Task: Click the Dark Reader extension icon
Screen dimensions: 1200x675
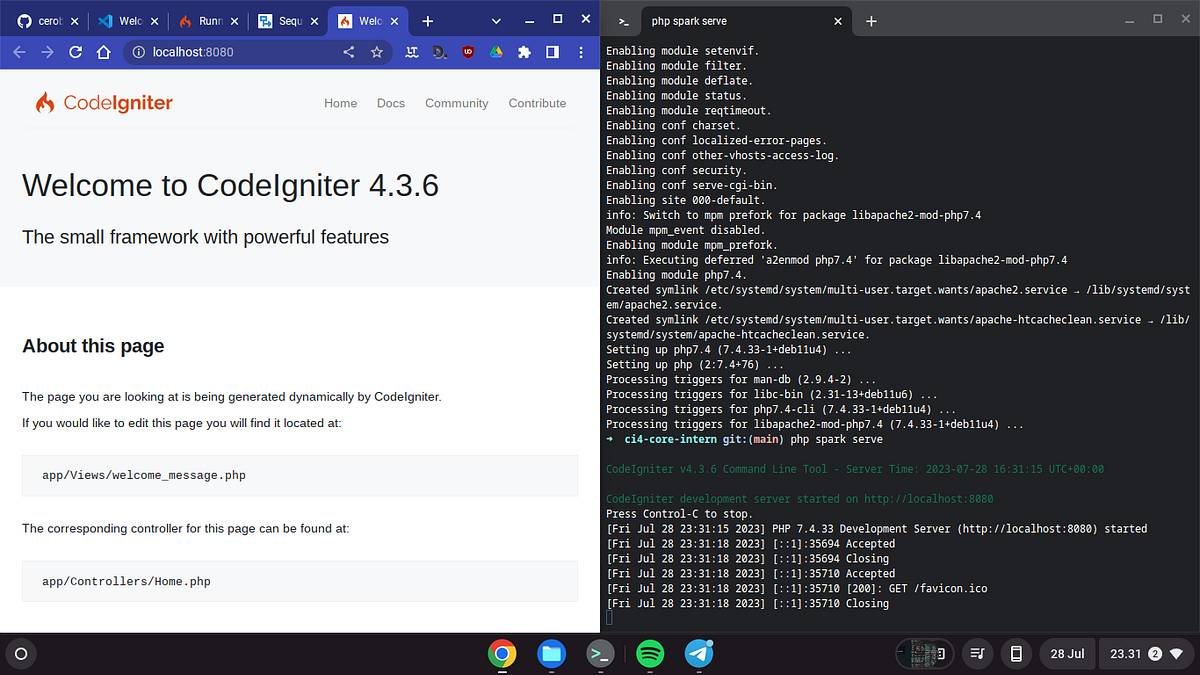Action: 438,52
